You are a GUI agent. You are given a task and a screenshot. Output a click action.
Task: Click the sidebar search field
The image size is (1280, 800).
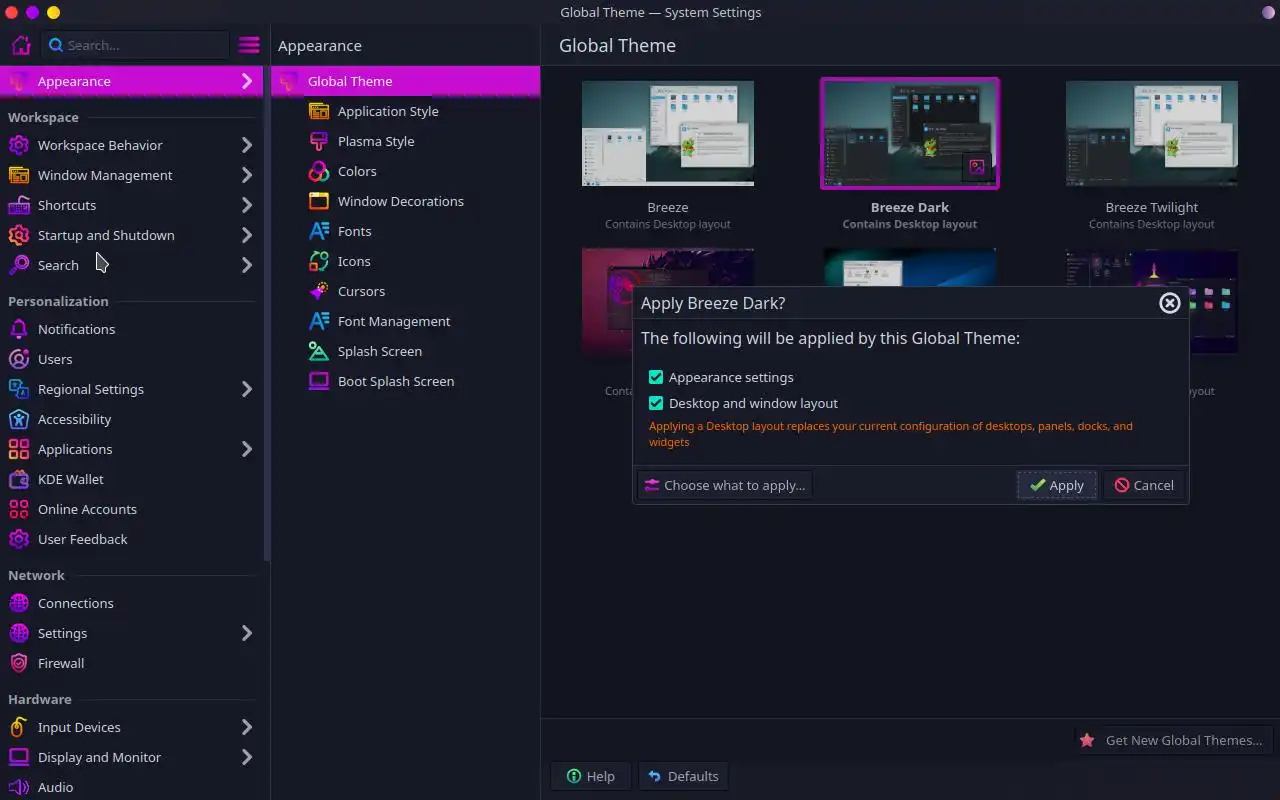pos(135,45)
